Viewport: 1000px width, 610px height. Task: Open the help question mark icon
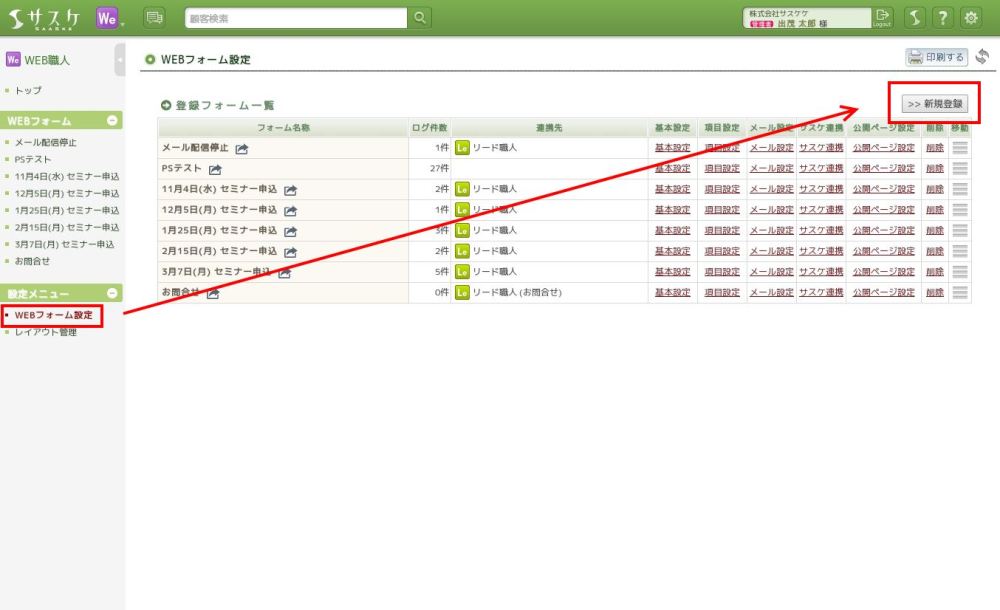[942, 17]
